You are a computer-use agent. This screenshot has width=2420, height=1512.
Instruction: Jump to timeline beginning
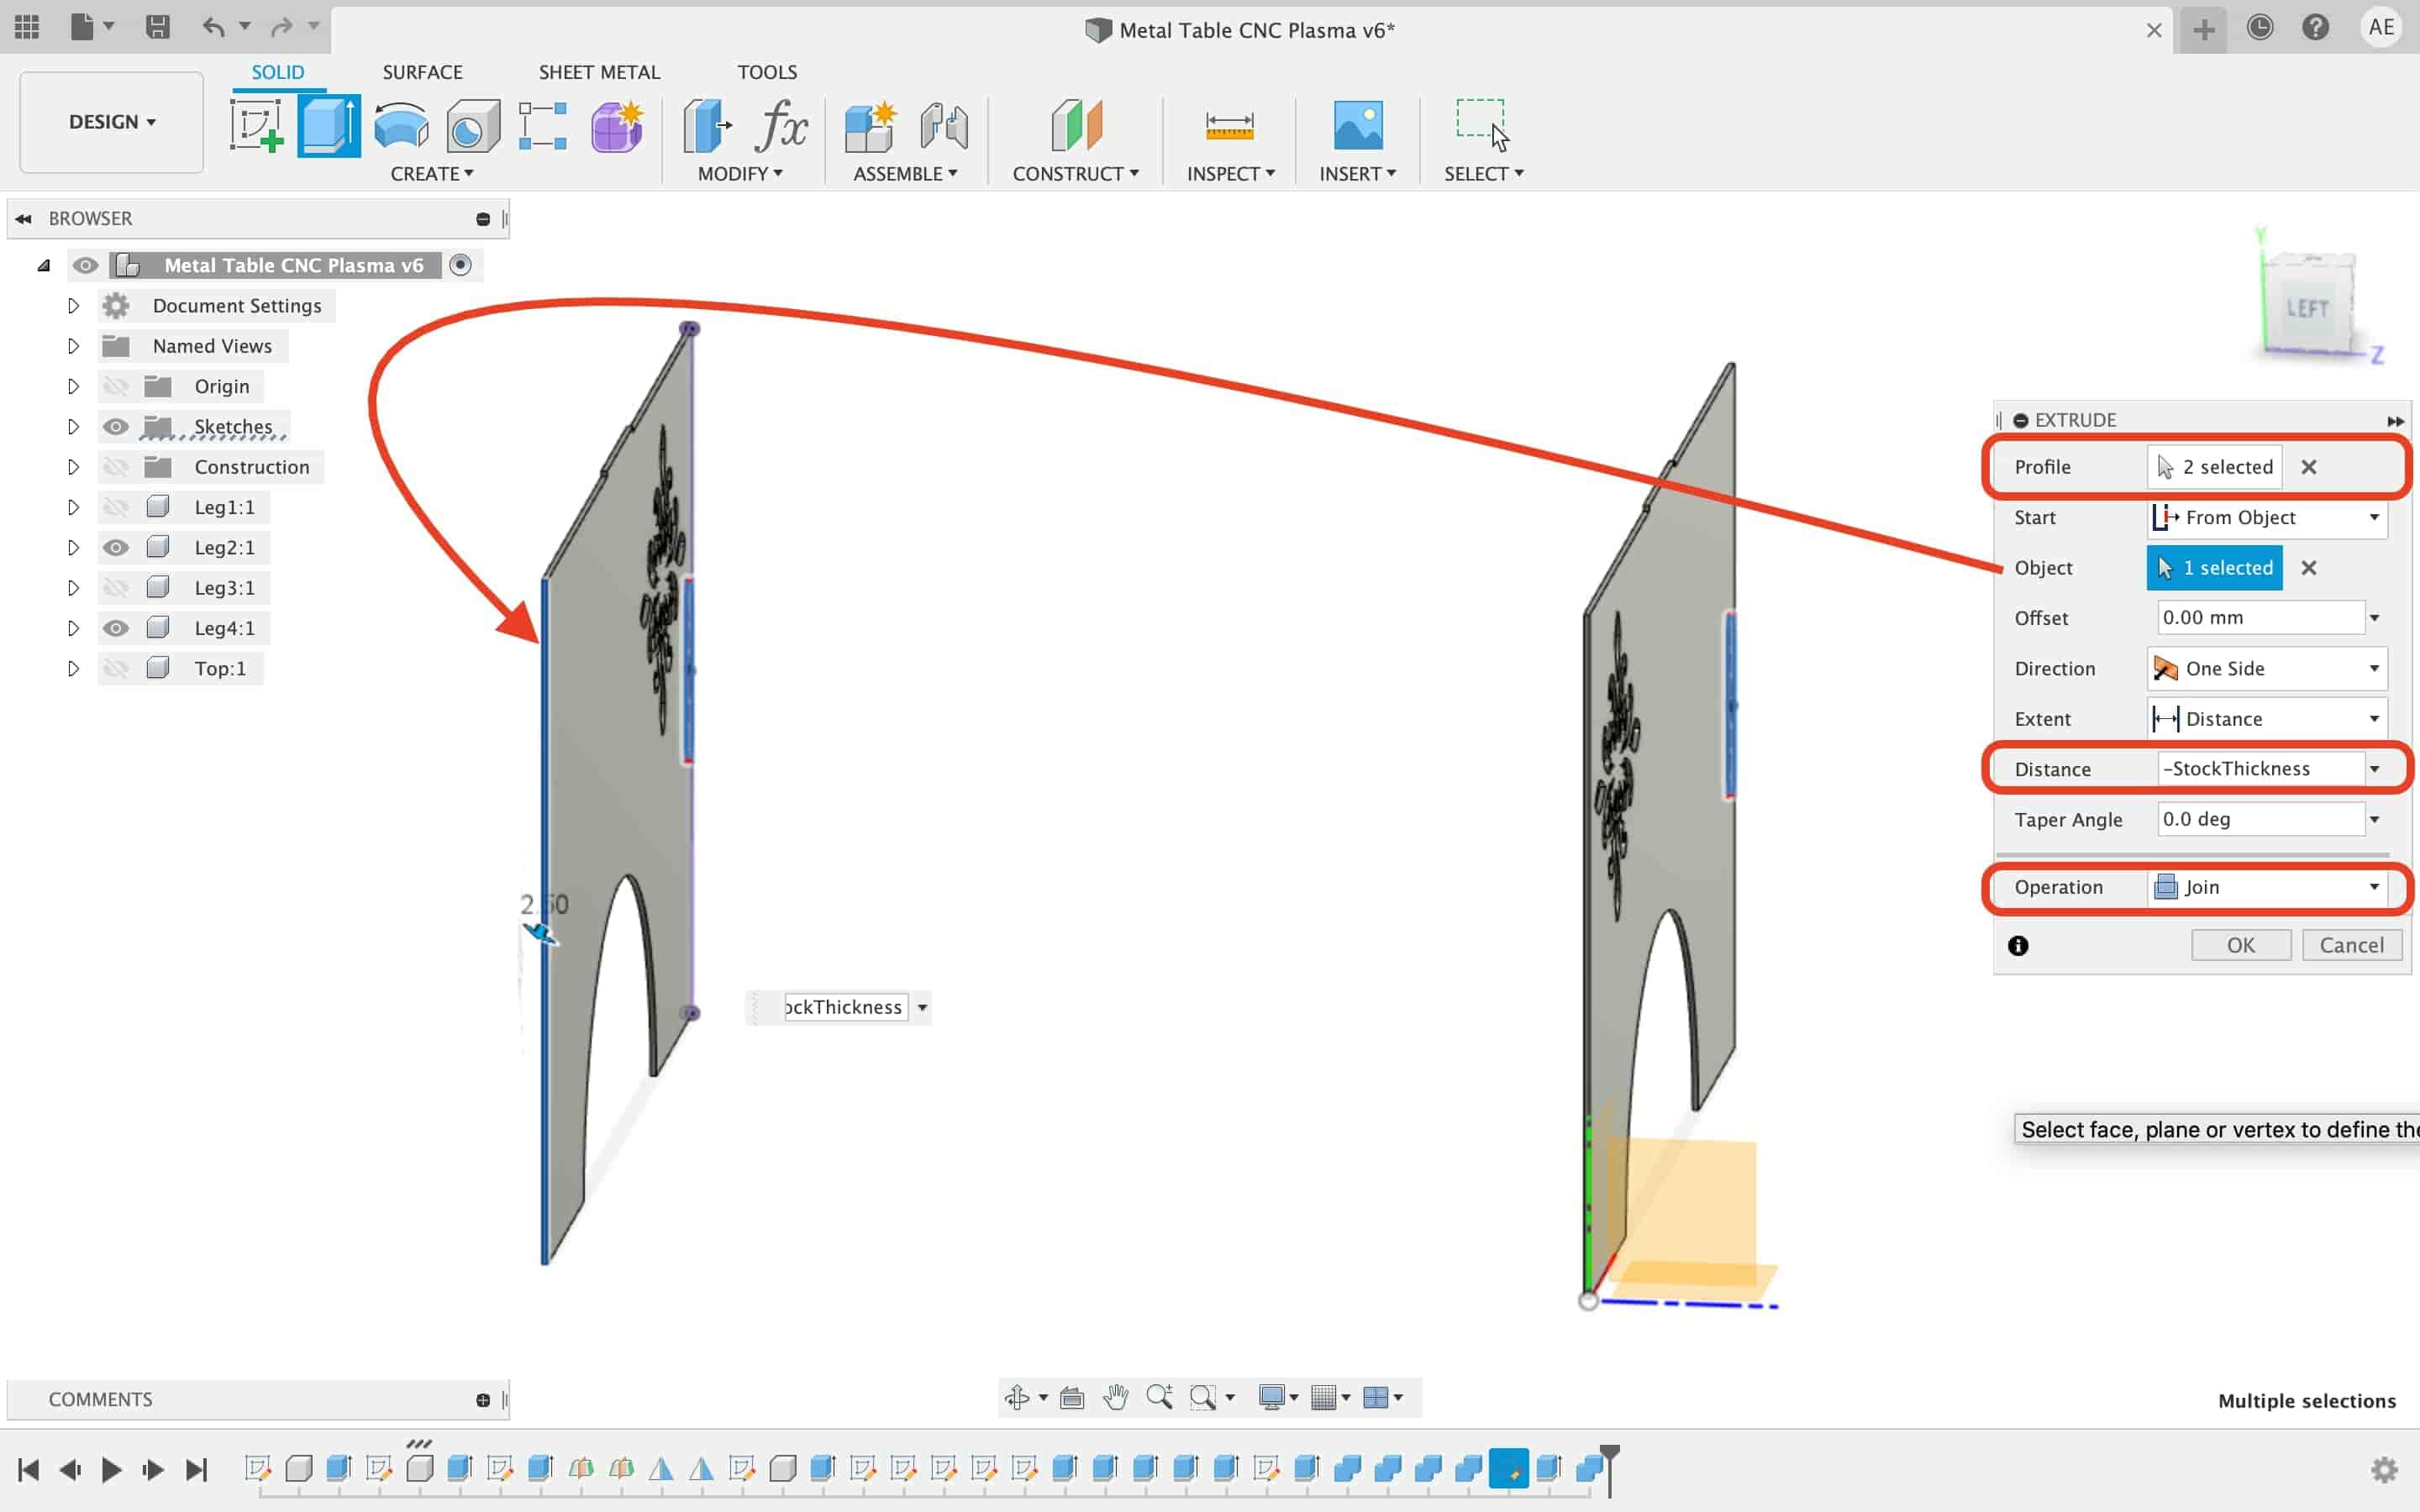click(28, 1470)
